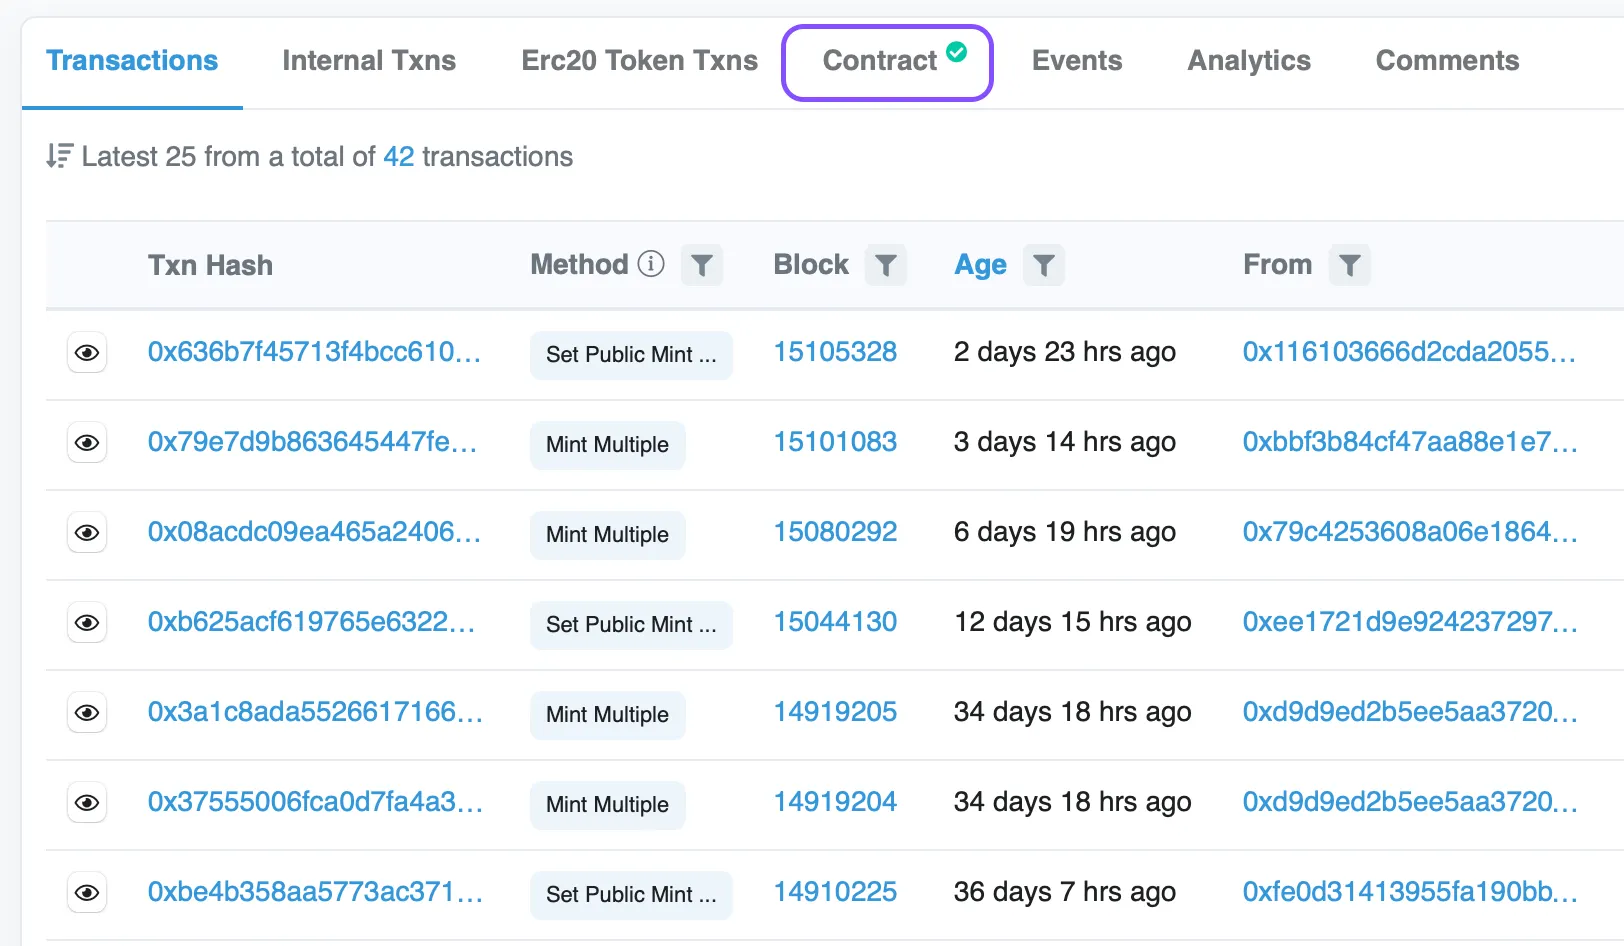Click the Method info icon
Image resolution: width=1624 pixels, height=946 pixels.
[x=651, y=264]
